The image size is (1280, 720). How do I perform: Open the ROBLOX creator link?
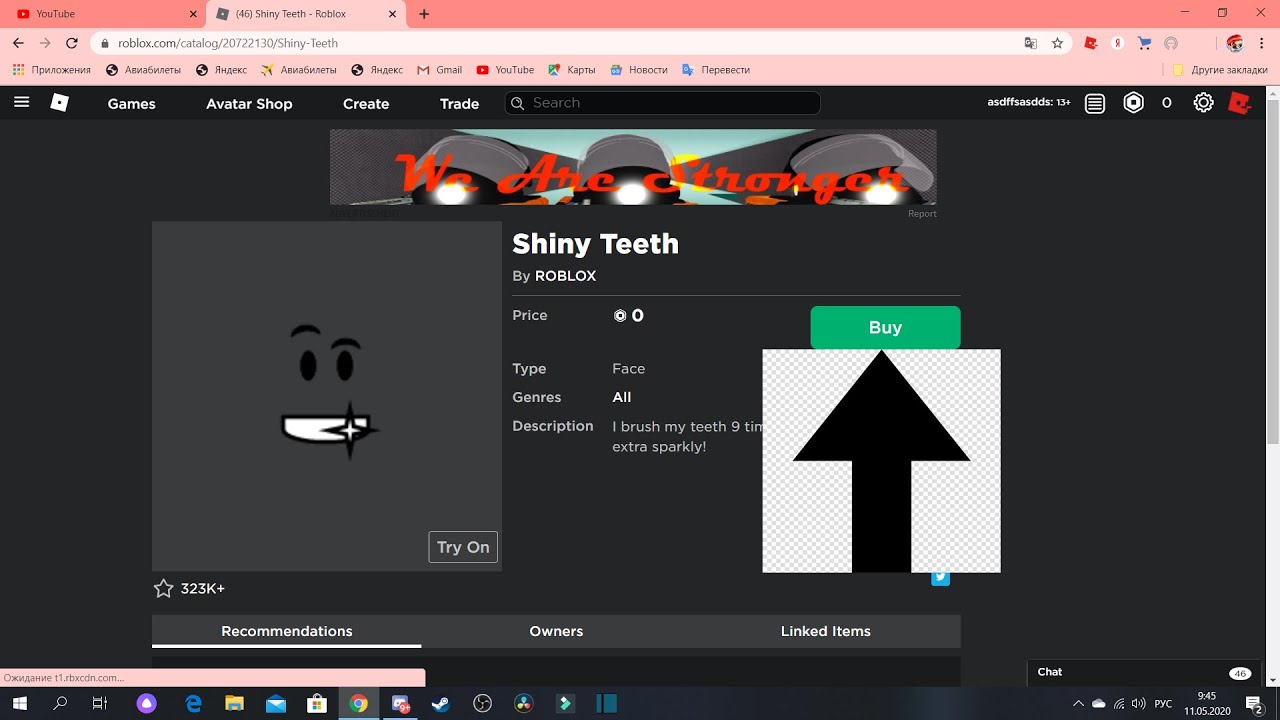565,276
